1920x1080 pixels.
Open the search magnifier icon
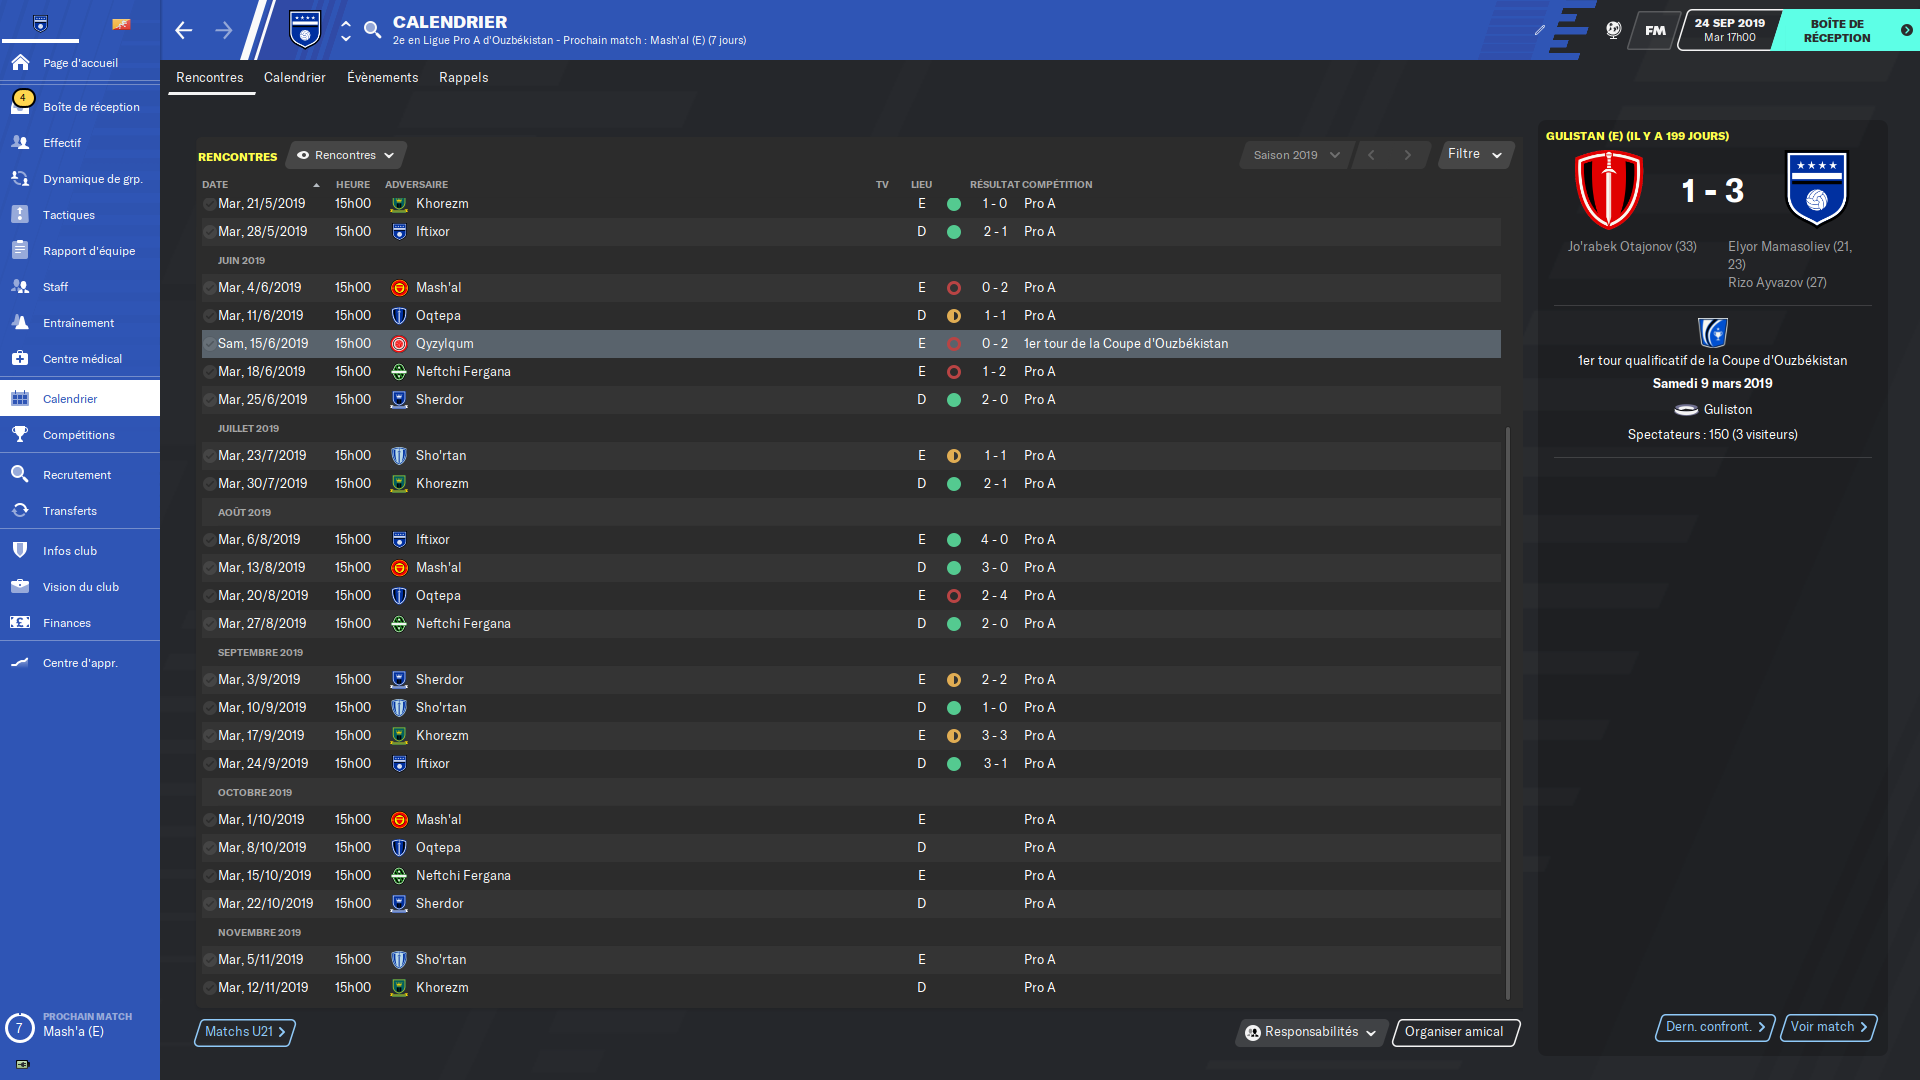coord(372,30)
